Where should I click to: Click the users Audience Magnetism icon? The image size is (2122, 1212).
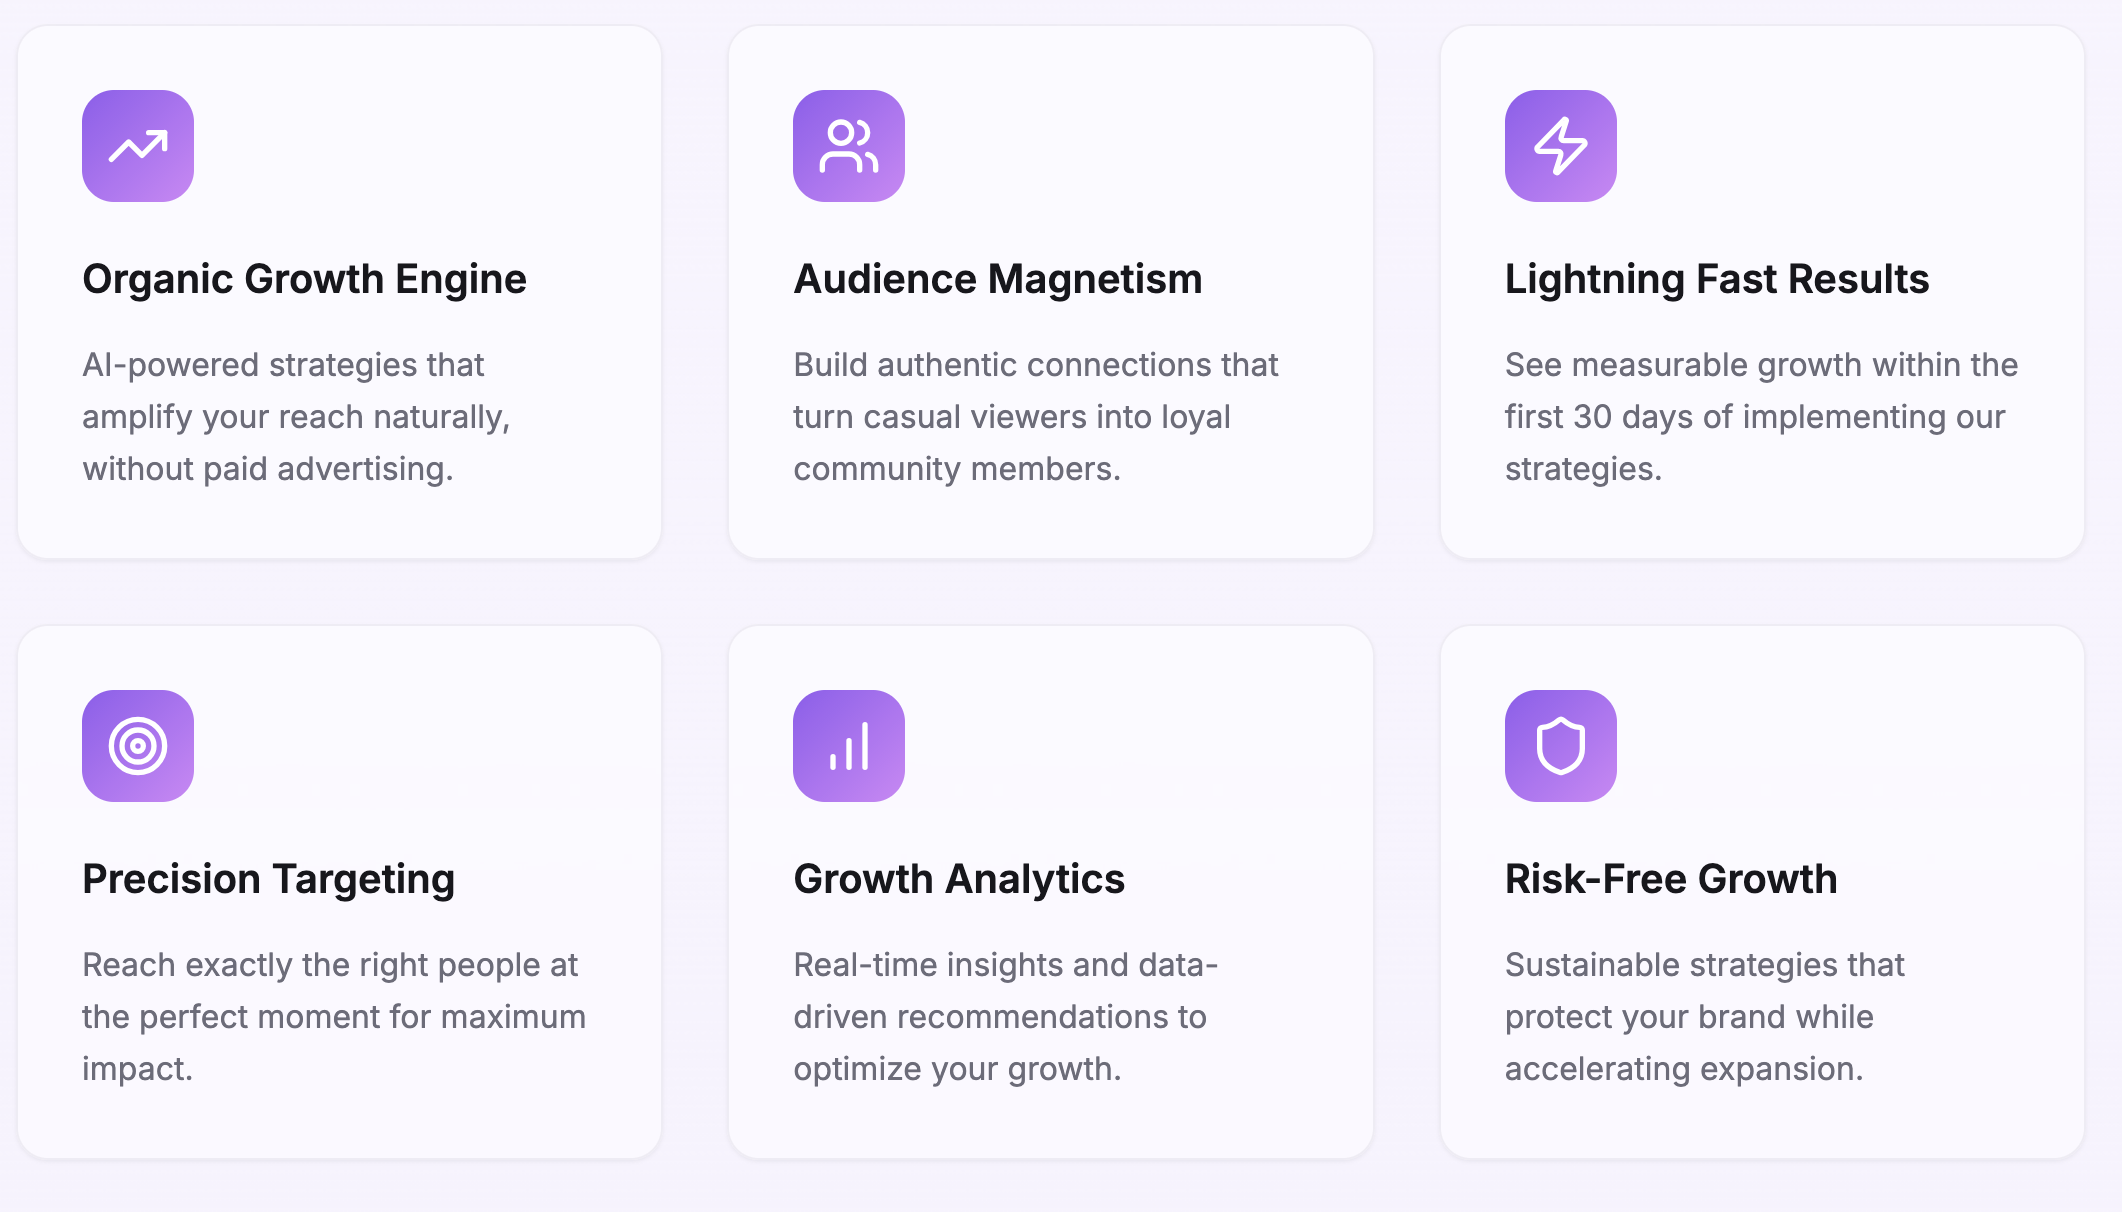point(849,146)
